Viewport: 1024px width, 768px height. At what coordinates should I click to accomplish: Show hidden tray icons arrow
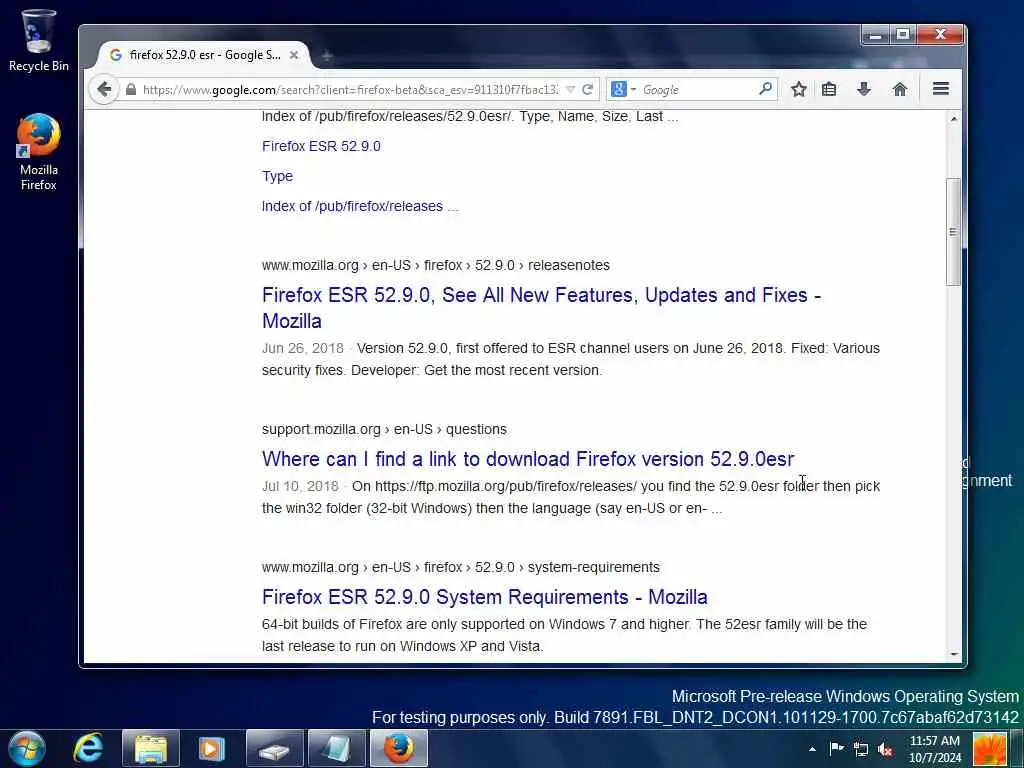tap(812, 749)
